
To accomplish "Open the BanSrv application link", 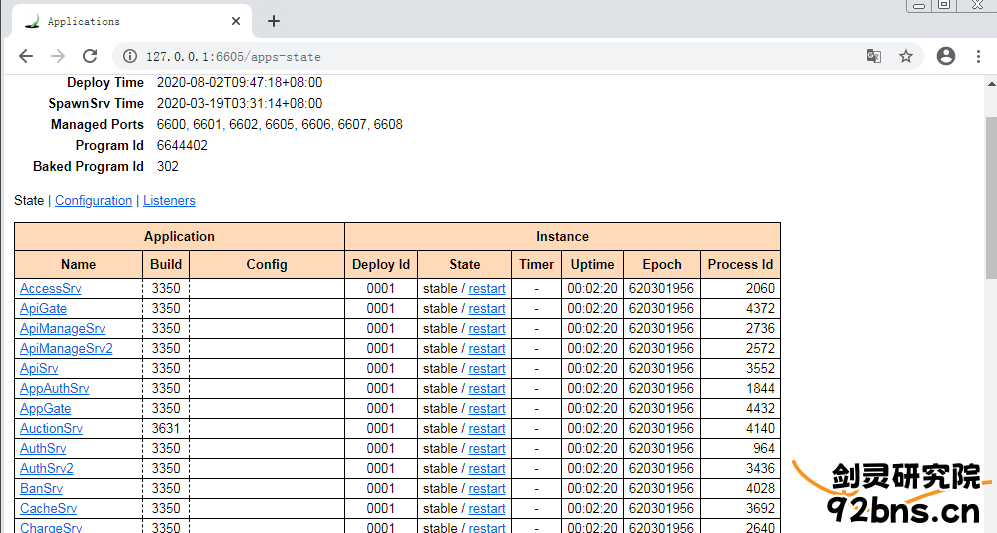I will 41,488.
